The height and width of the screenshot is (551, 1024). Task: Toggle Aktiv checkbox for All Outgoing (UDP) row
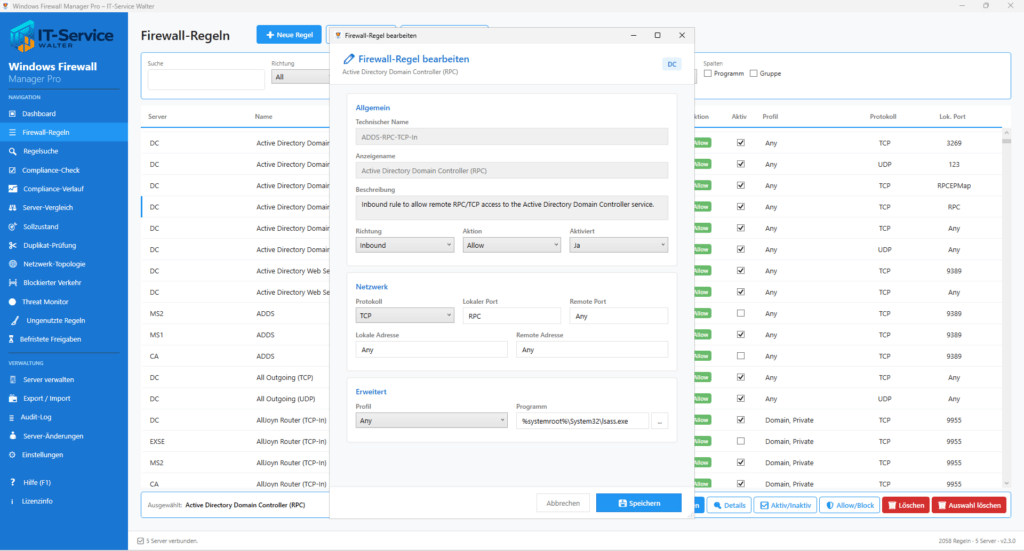click(x=741, y=398)
